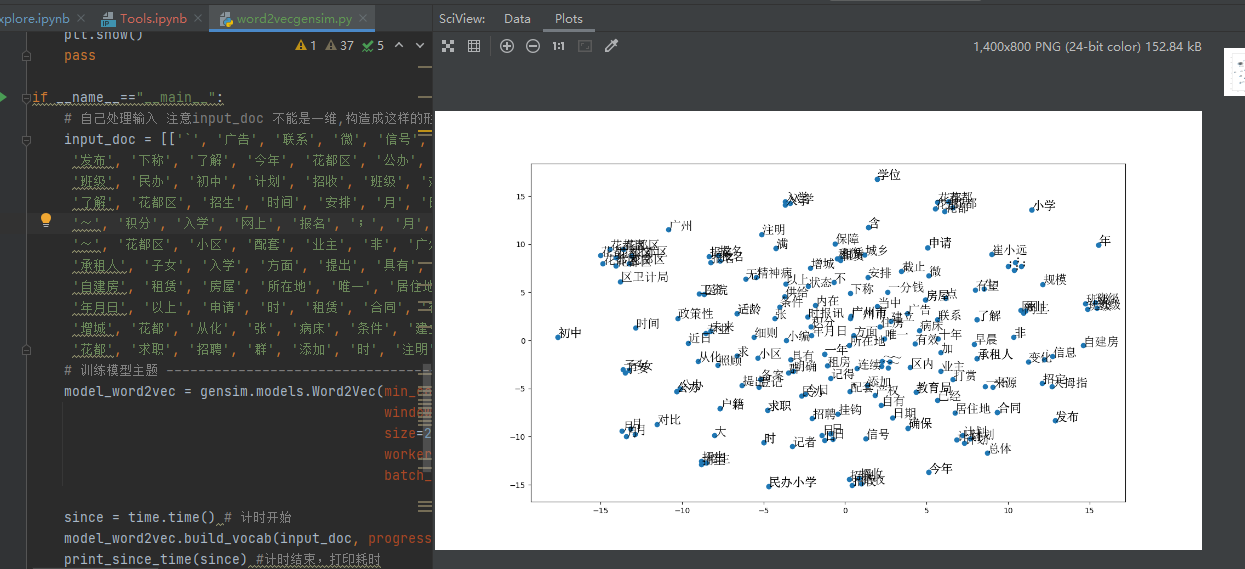Click the fit zoom to window icon

pos(585,46)
